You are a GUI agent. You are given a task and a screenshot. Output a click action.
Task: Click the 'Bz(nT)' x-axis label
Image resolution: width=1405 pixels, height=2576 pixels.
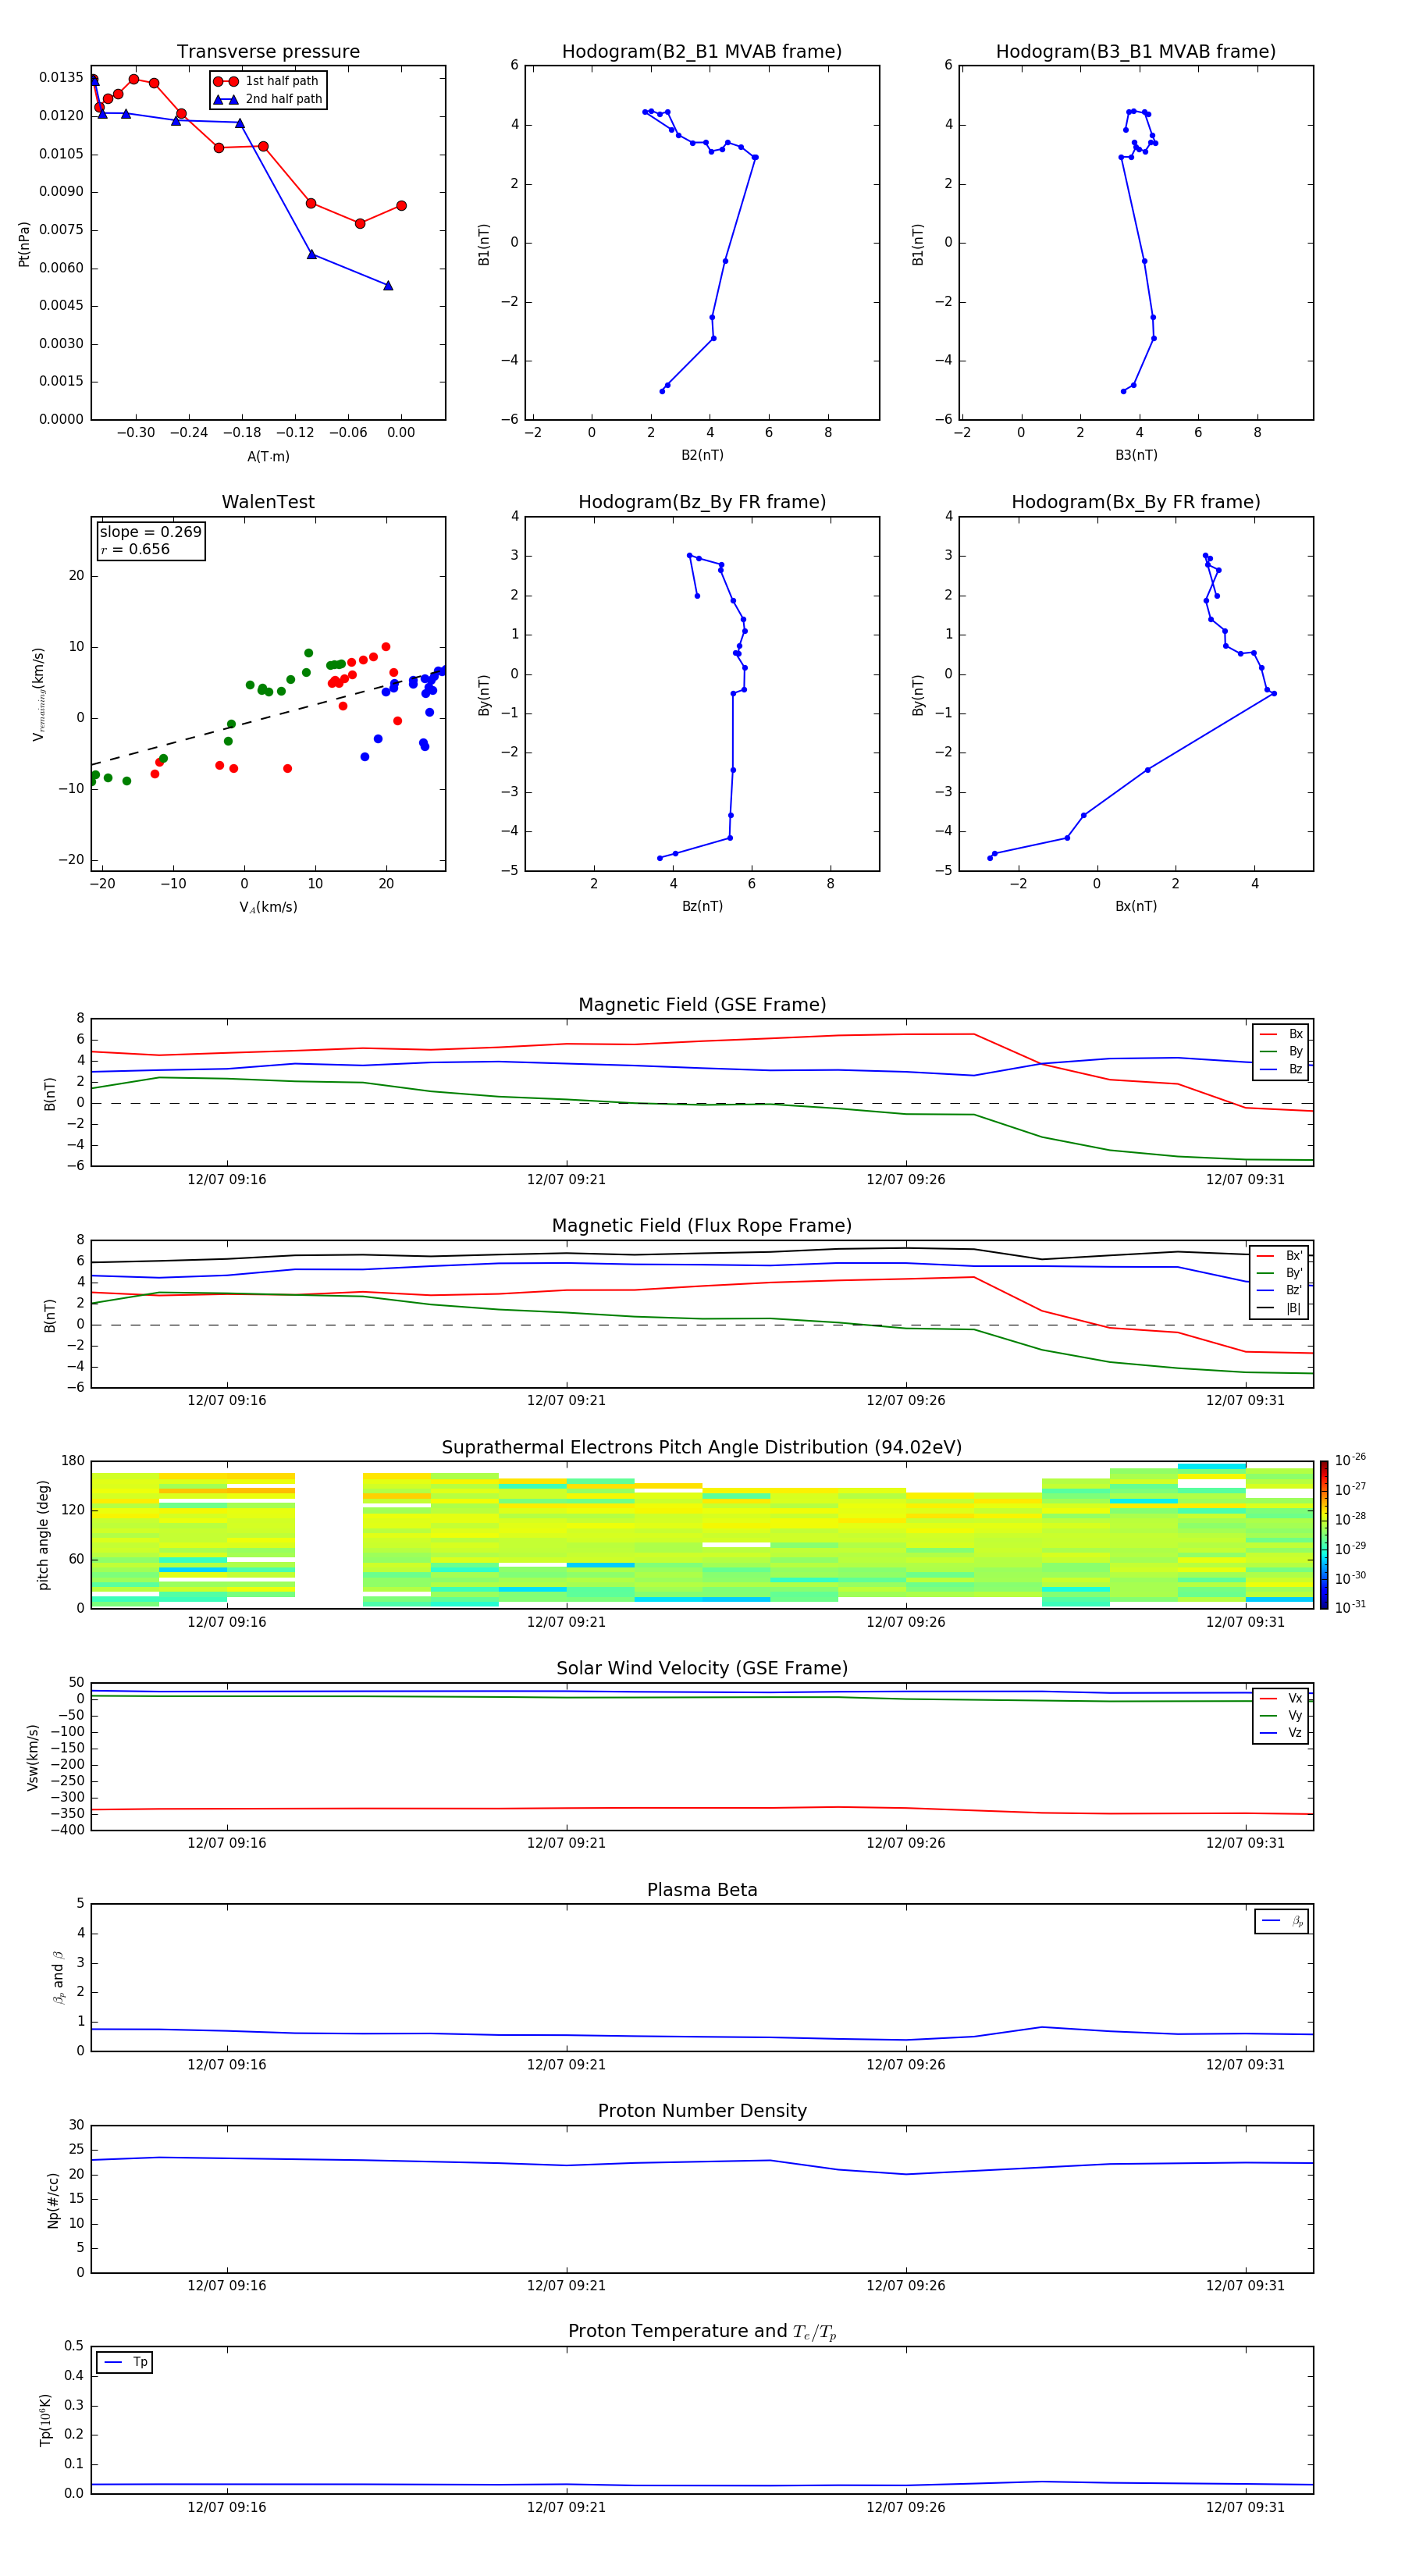coord(702,907)
